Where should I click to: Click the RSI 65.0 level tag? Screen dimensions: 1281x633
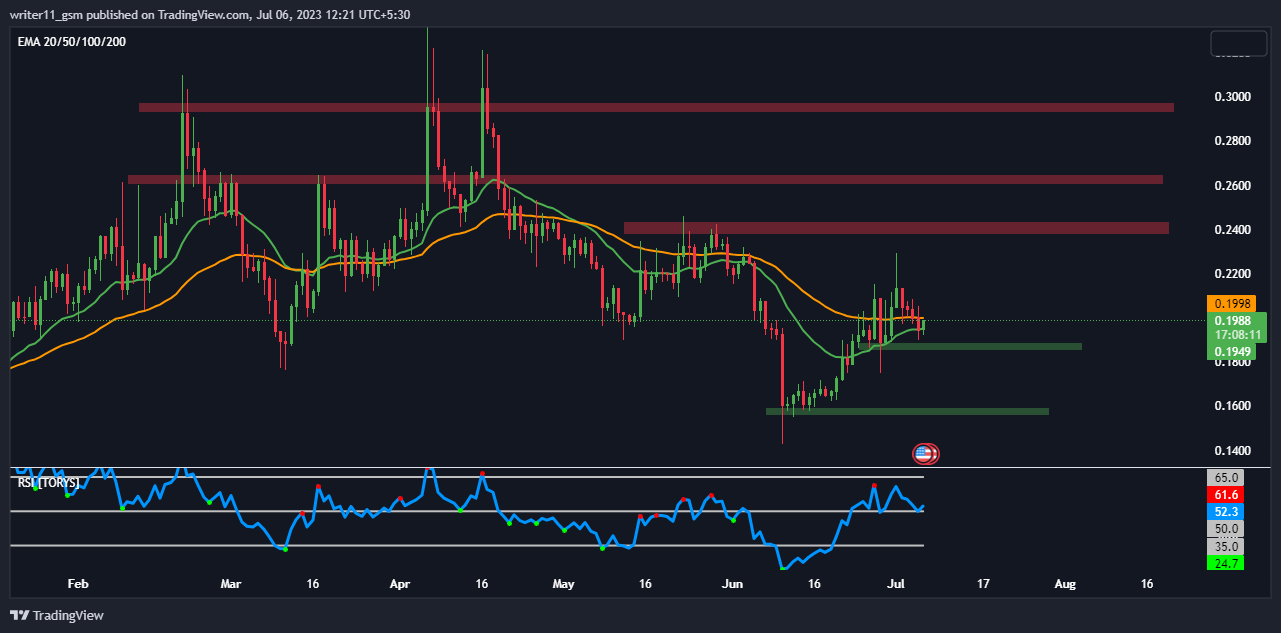pyautogui.click(x=1227, y=478)
